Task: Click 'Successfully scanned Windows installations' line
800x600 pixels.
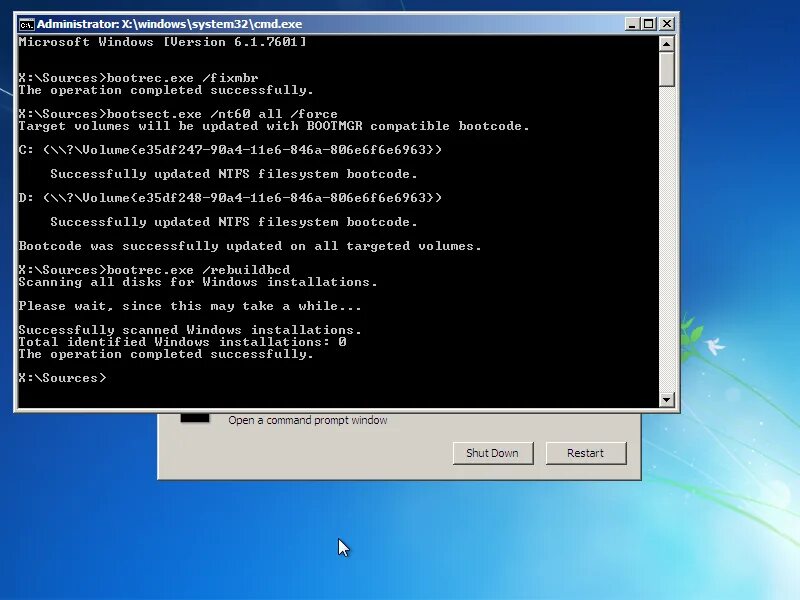Action: [x=190, y=330]
